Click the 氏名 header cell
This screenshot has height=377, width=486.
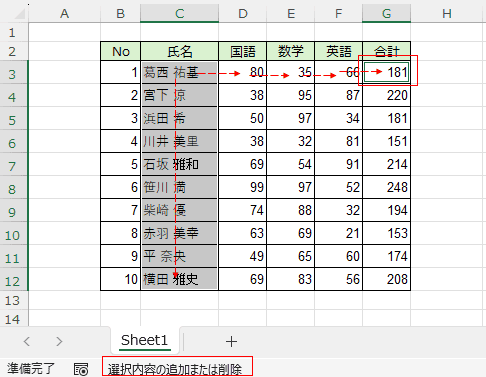(x=179, y=51)
